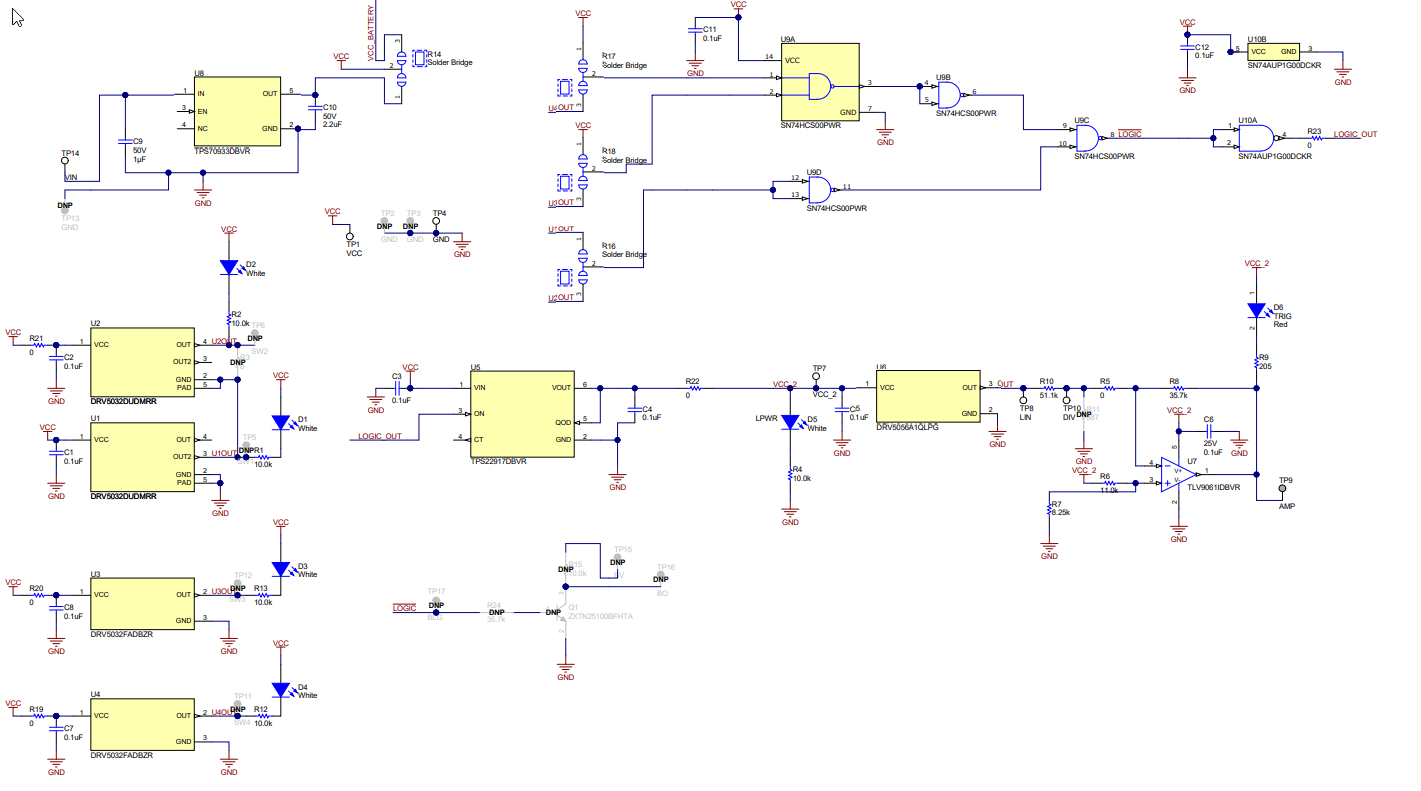This screenshot has width=1421, height=791.
Task: Click the LOGIC_OUT net label near R23
Action: point(1356,131)
